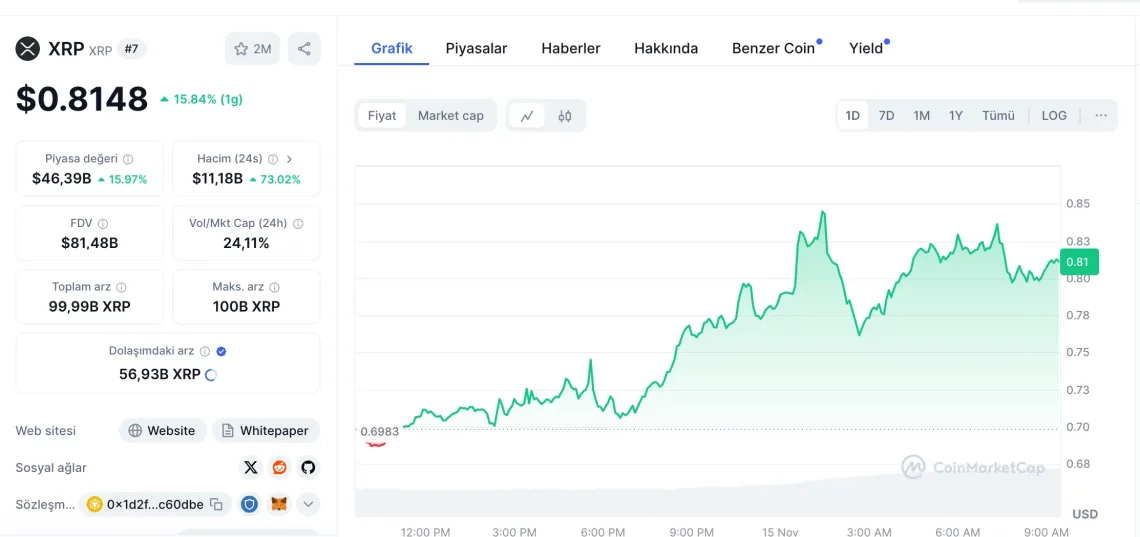Click the $46,39B market cap value
This screenshot has width=1140, height=537.
coord(62,179)
